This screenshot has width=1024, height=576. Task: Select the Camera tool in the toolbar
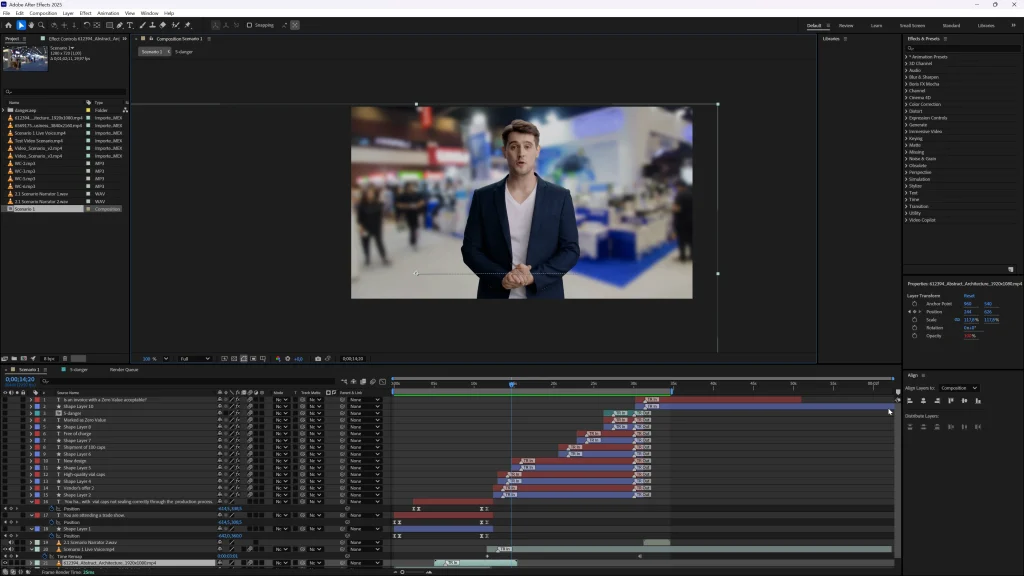[55, 25]
